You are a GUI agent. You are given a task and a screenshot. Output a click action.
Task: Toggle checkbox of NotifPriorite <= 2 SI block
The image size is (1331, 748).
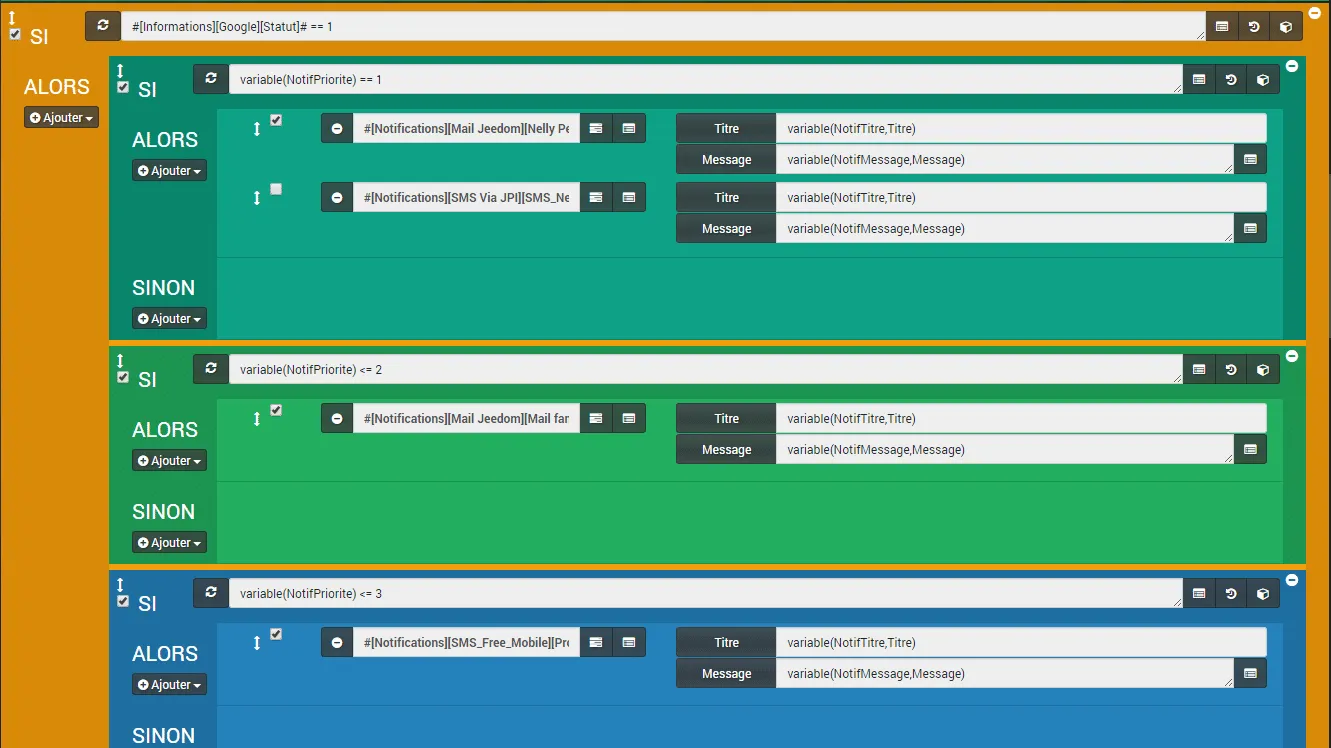tap(123, 377)
